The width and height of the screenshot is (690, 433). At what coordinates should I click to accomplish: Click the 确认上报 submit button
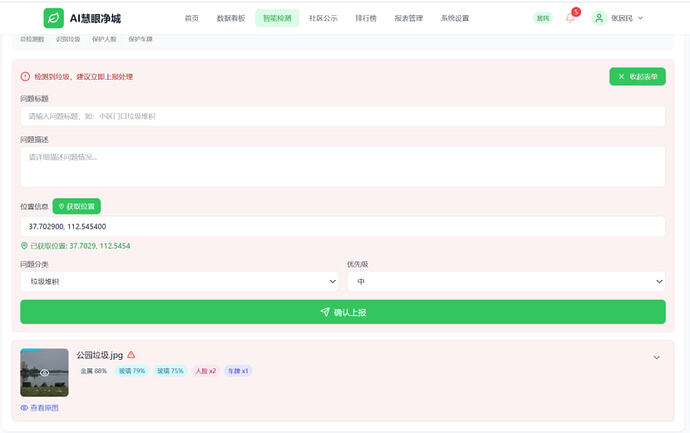[343, 312]
